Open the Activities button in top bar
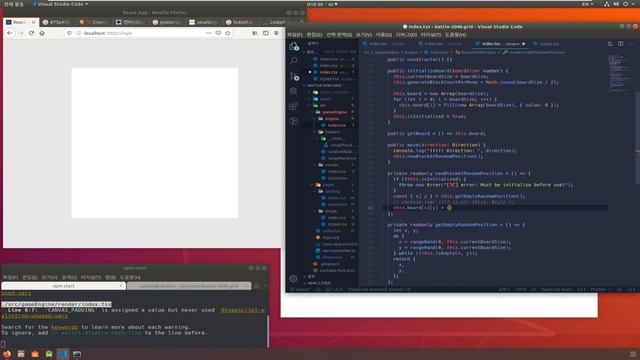This screenshot has width=640, height=360. 13,4
